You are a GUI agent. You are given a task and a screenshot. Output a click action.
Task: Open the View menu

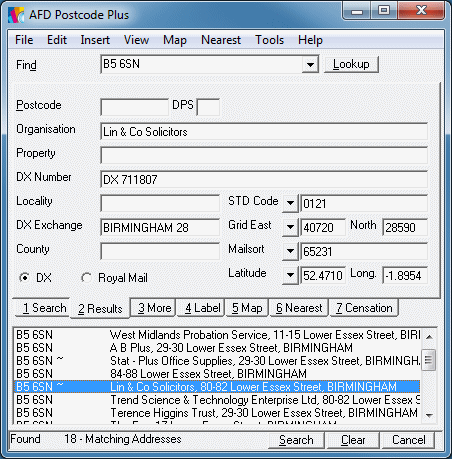click(x=136, y=40)
